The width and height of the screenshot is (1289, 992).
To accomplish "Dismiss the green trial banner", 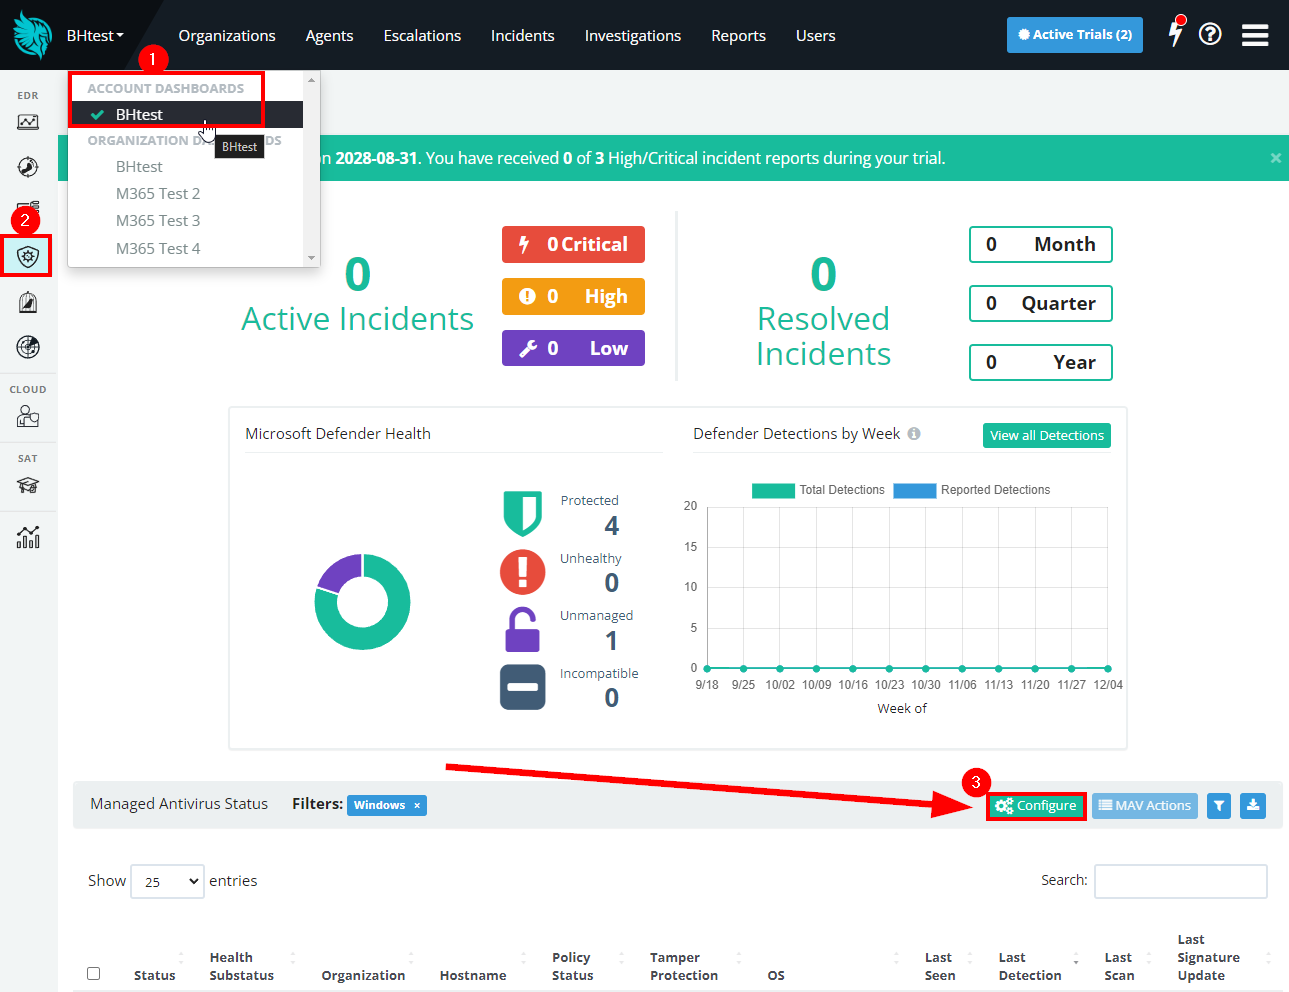I will (1275, 158).
